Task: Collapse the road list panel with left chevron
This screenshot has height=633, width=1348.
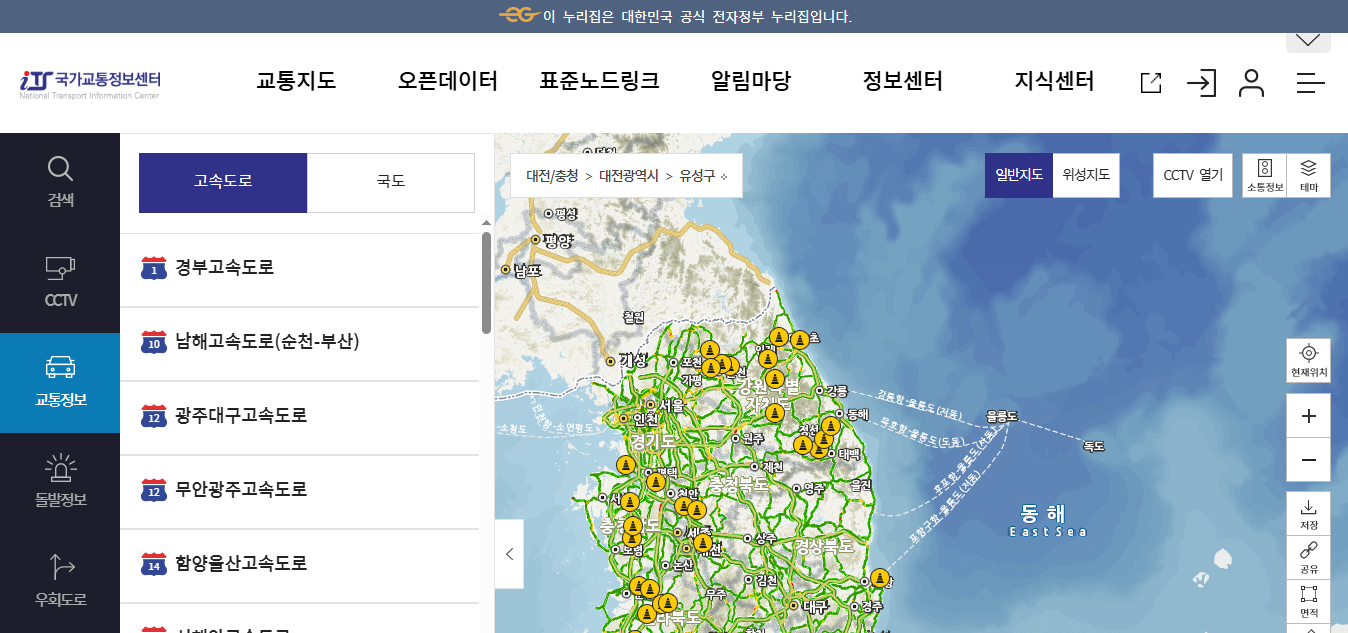Action: [x=509, y=554]
